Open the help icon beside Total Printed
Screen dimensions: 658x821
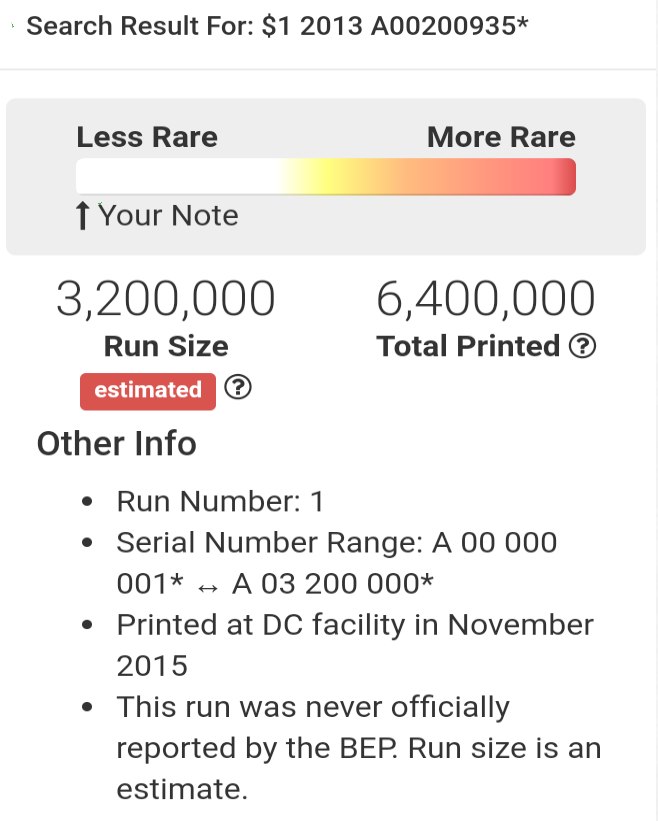pyautogui.click(x=582, y=346)
